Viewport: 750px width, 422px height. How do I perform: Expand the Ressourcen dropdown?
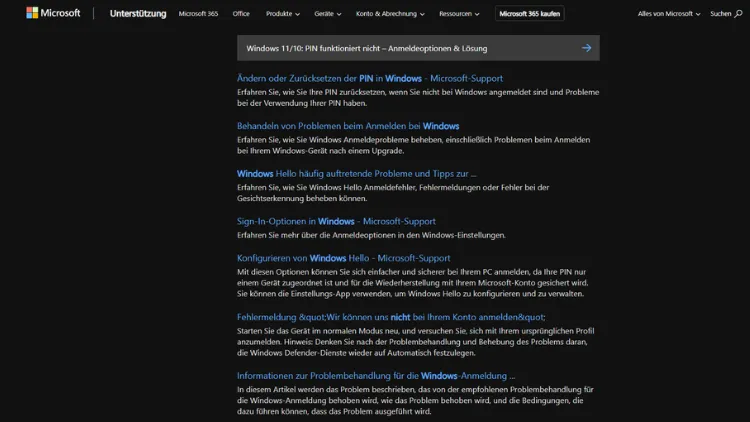pos(459,14)
